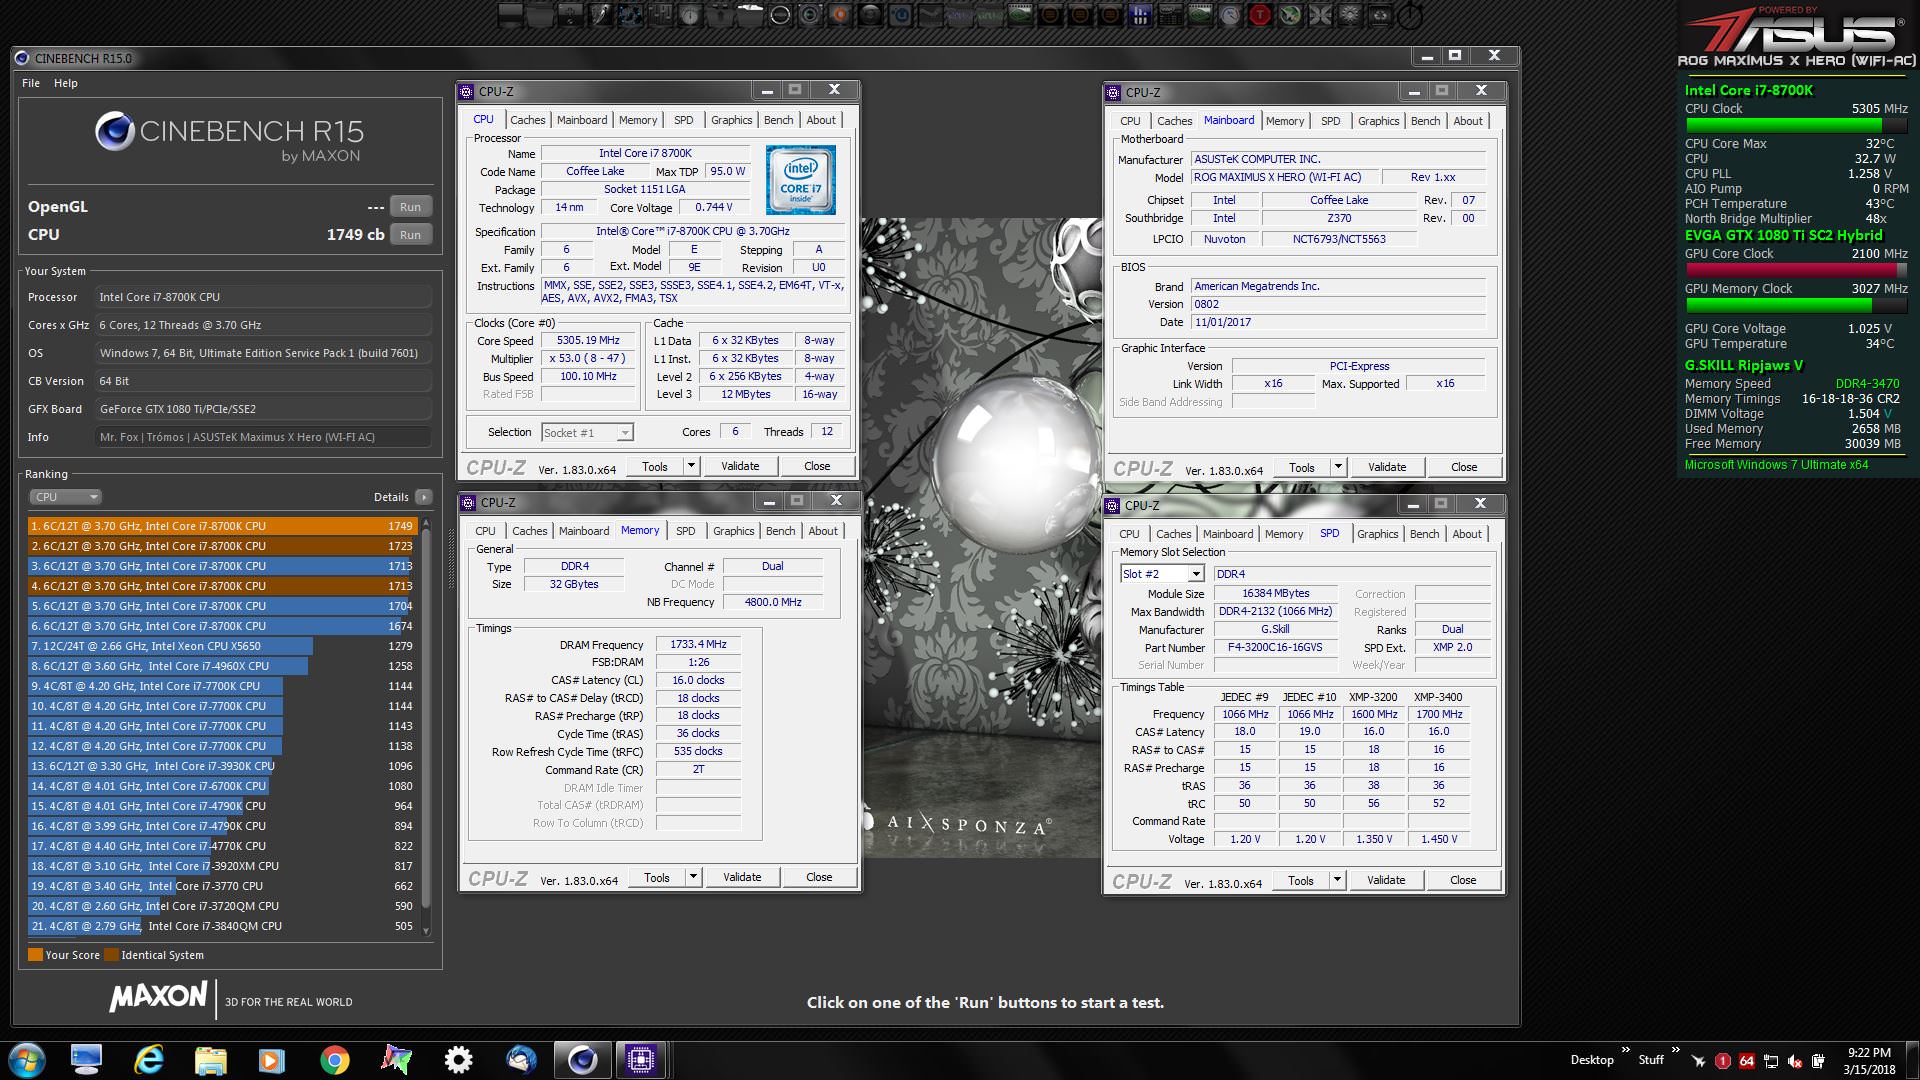Switch to CPU-Z via its purple taskbar icon
The image size is (1920, 1080).
pyautogui.click(x=641, y=1060)
